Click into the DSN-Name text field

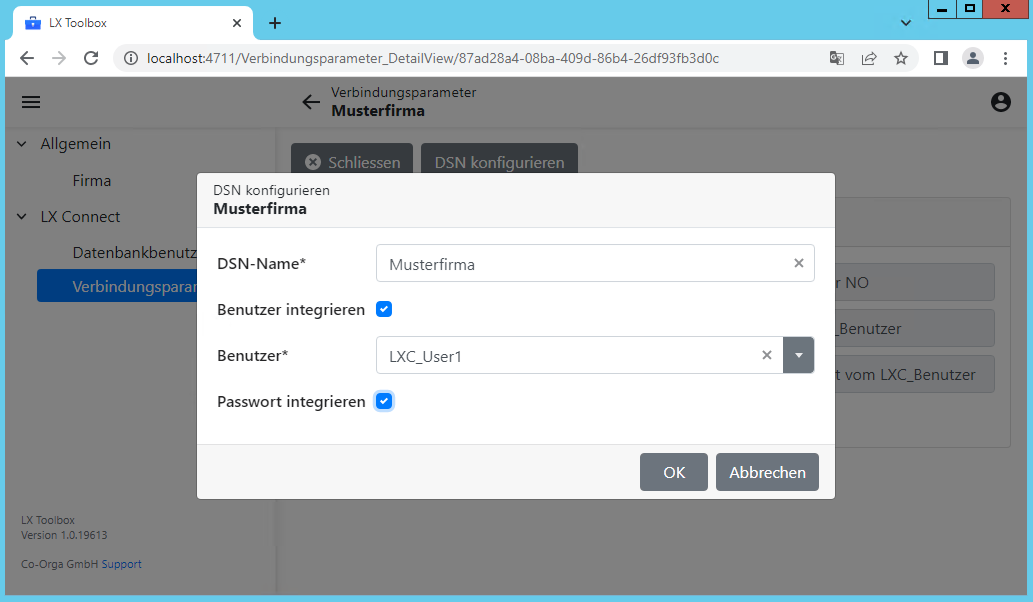pyautogui.click(x=580, y=264)
